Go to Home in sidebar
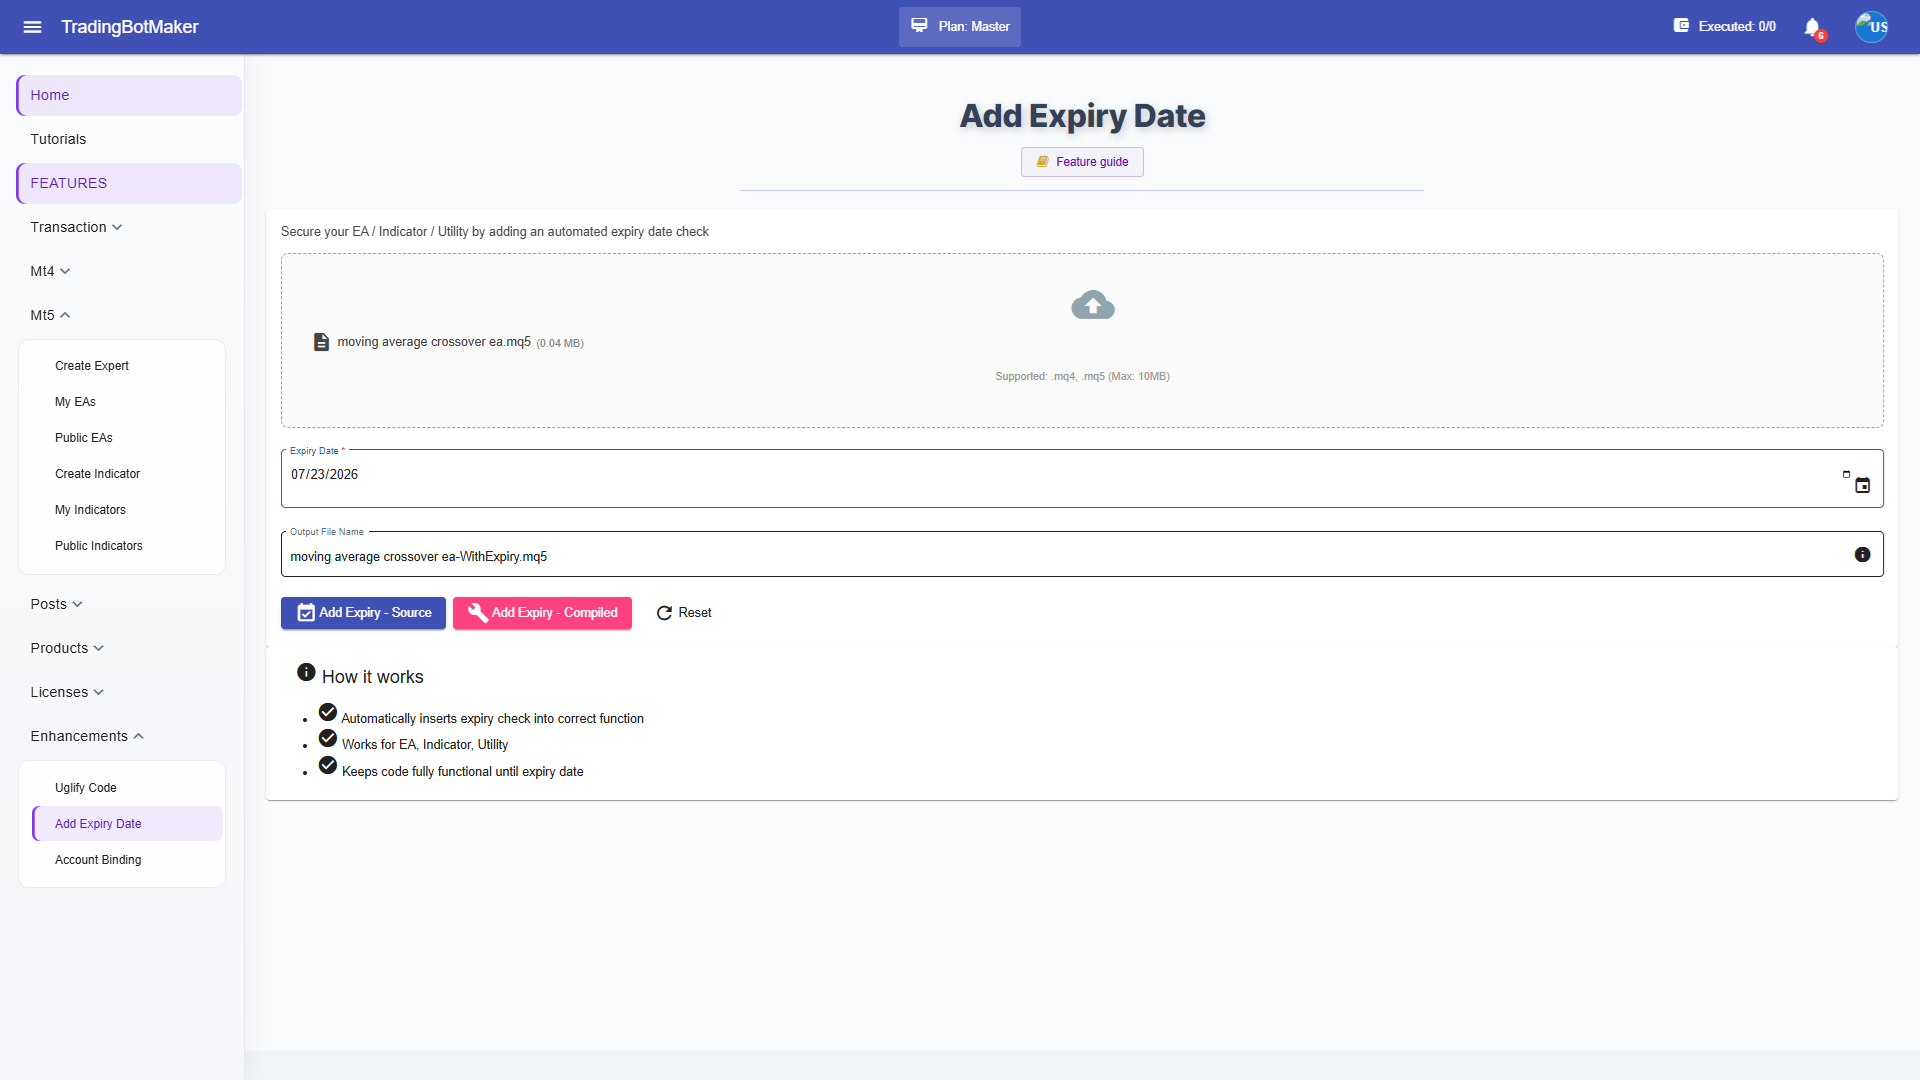1920x1080 pixels. (129, 95)
